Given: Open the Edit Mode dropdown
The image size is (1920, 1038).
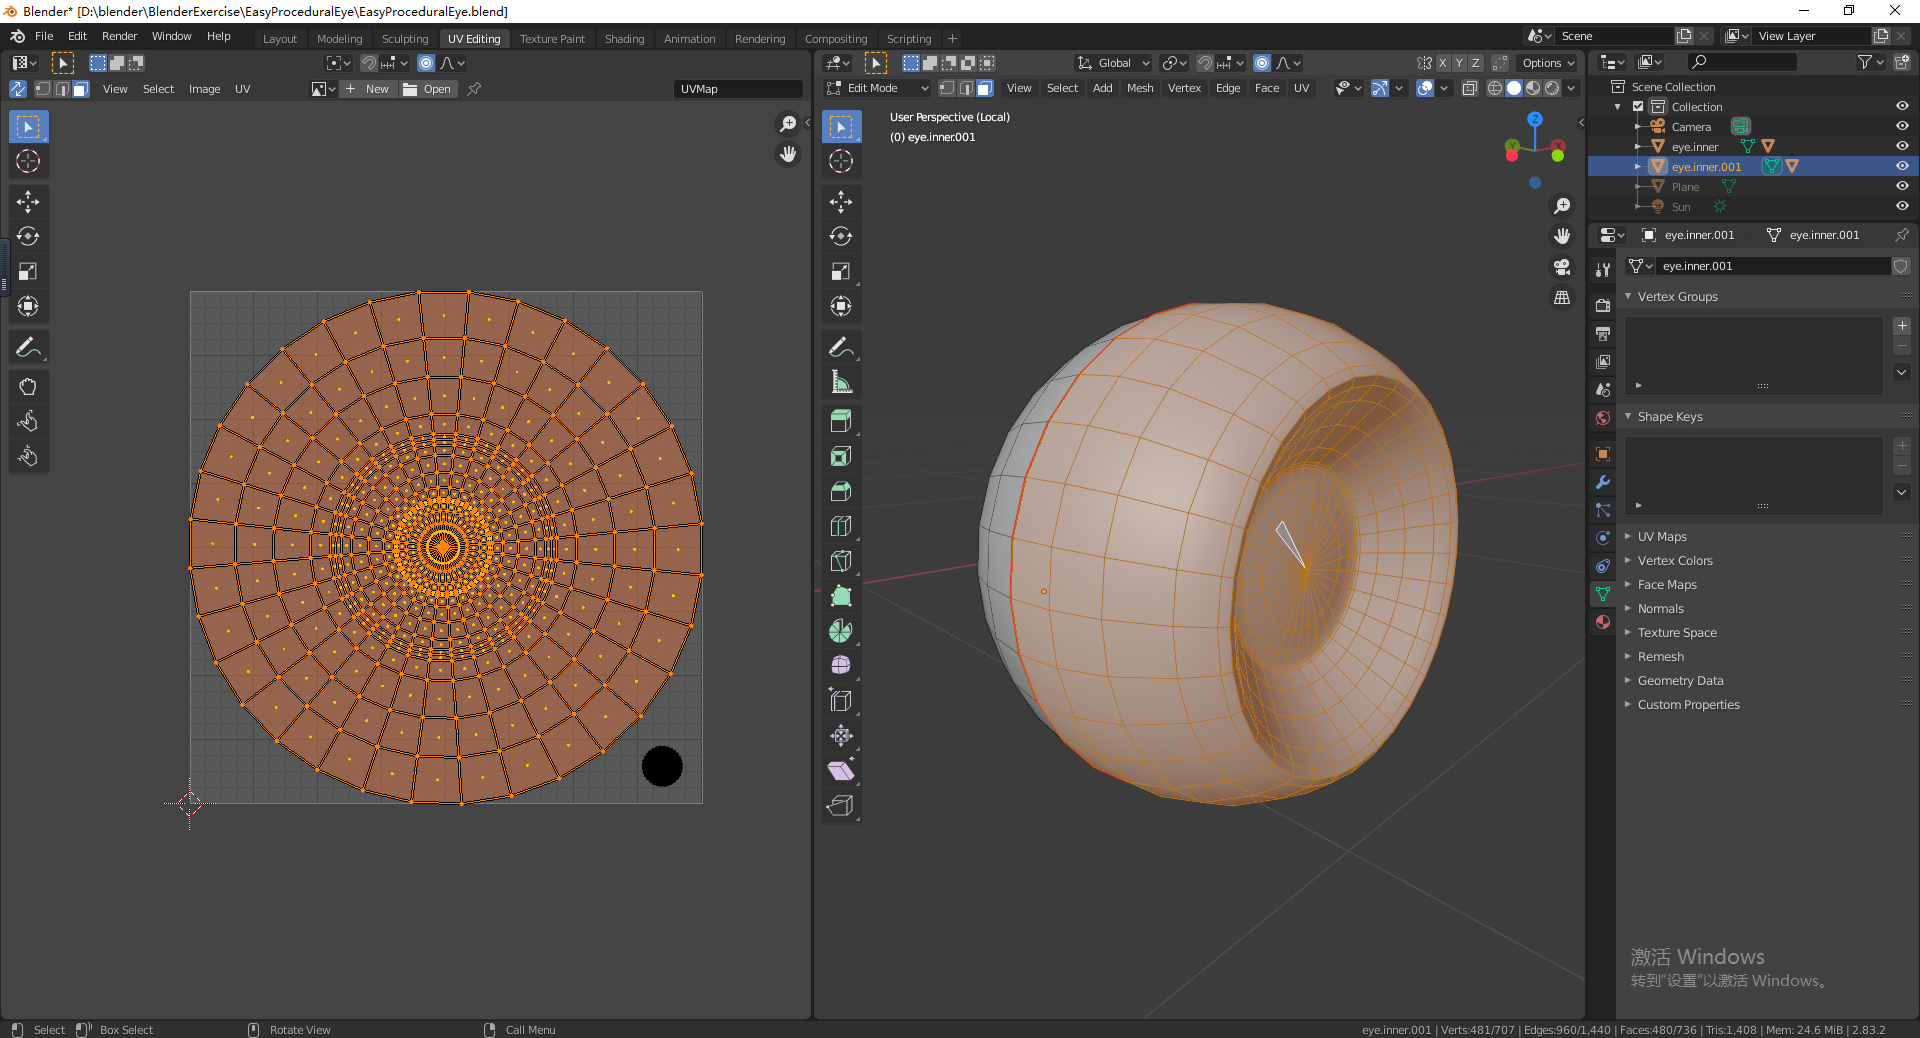Looking at the screenshot, I should pyautogui.click(x=877, y=89).
